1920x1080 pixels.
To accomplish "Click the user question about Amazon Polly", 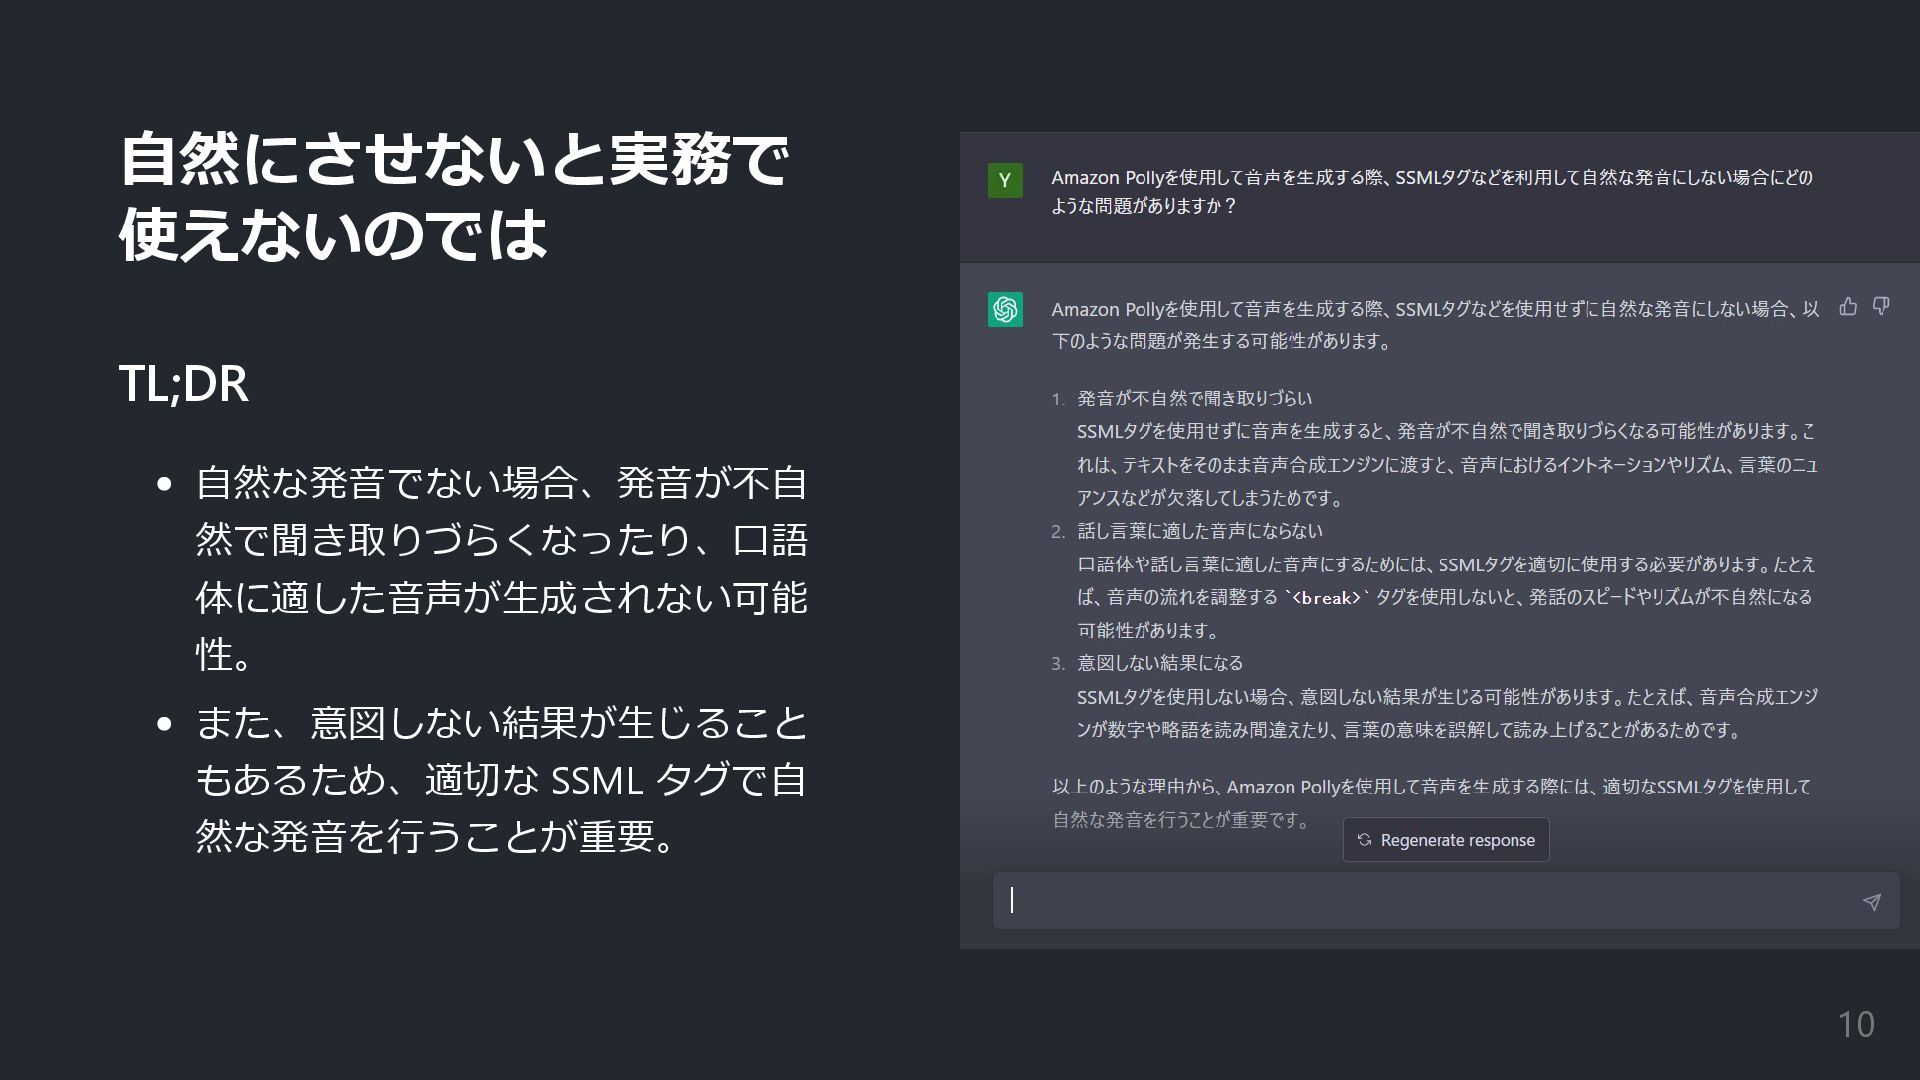I will click(x=1432, y=191).
